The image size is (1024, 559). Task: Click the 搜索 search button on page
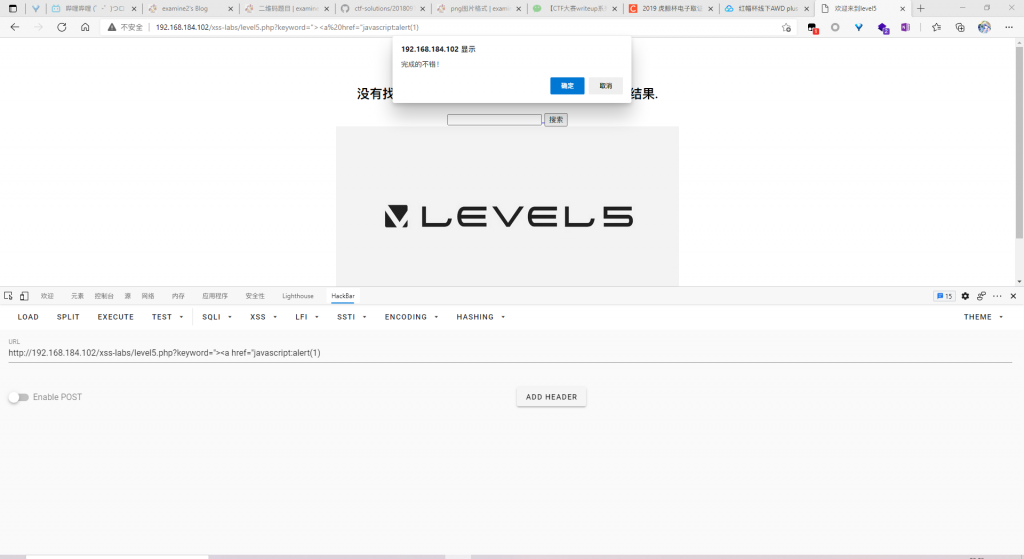(x=556, y=120)
